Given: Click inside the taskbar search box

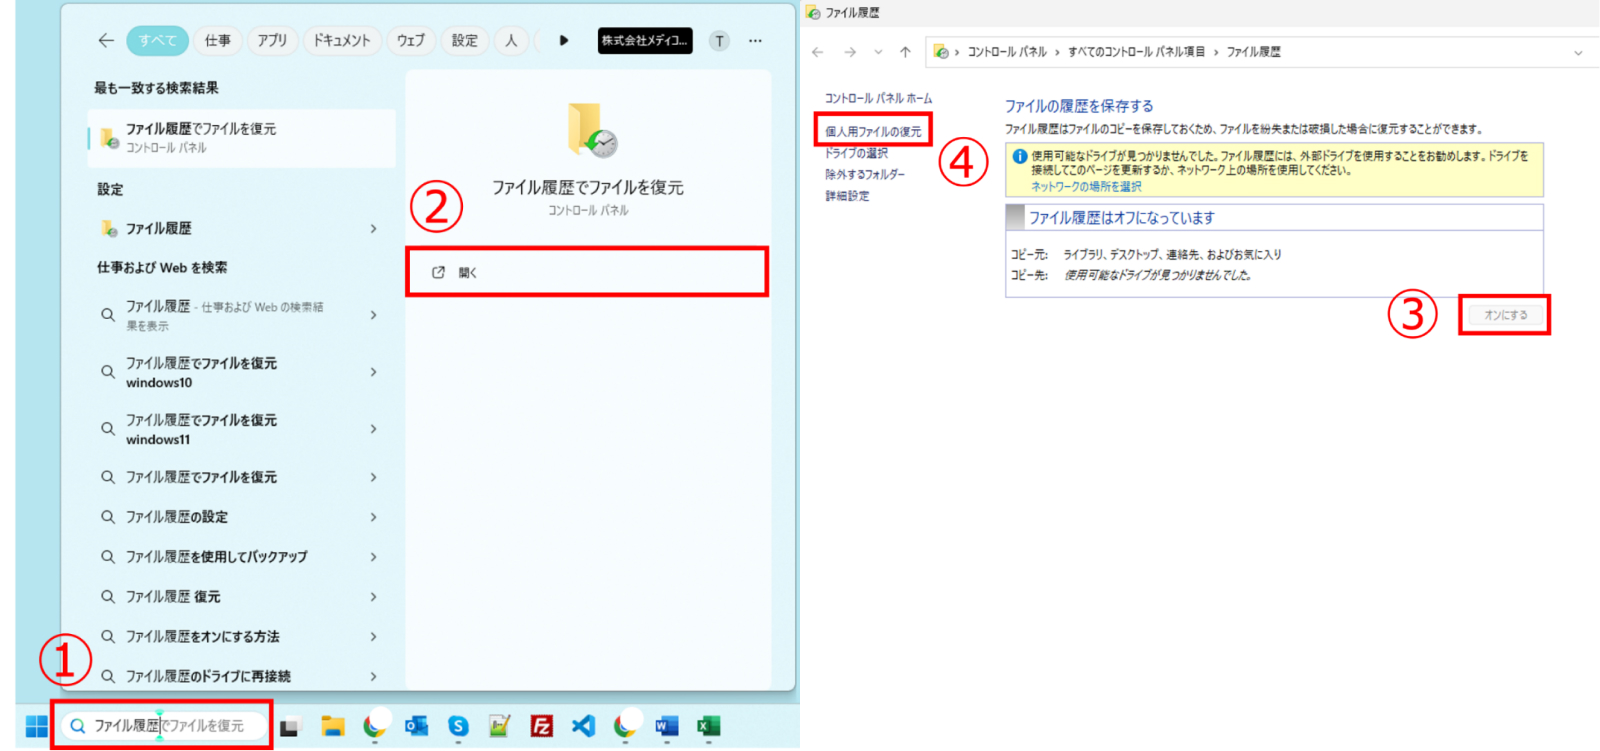Looking at the screenshot, I should 165,726.
